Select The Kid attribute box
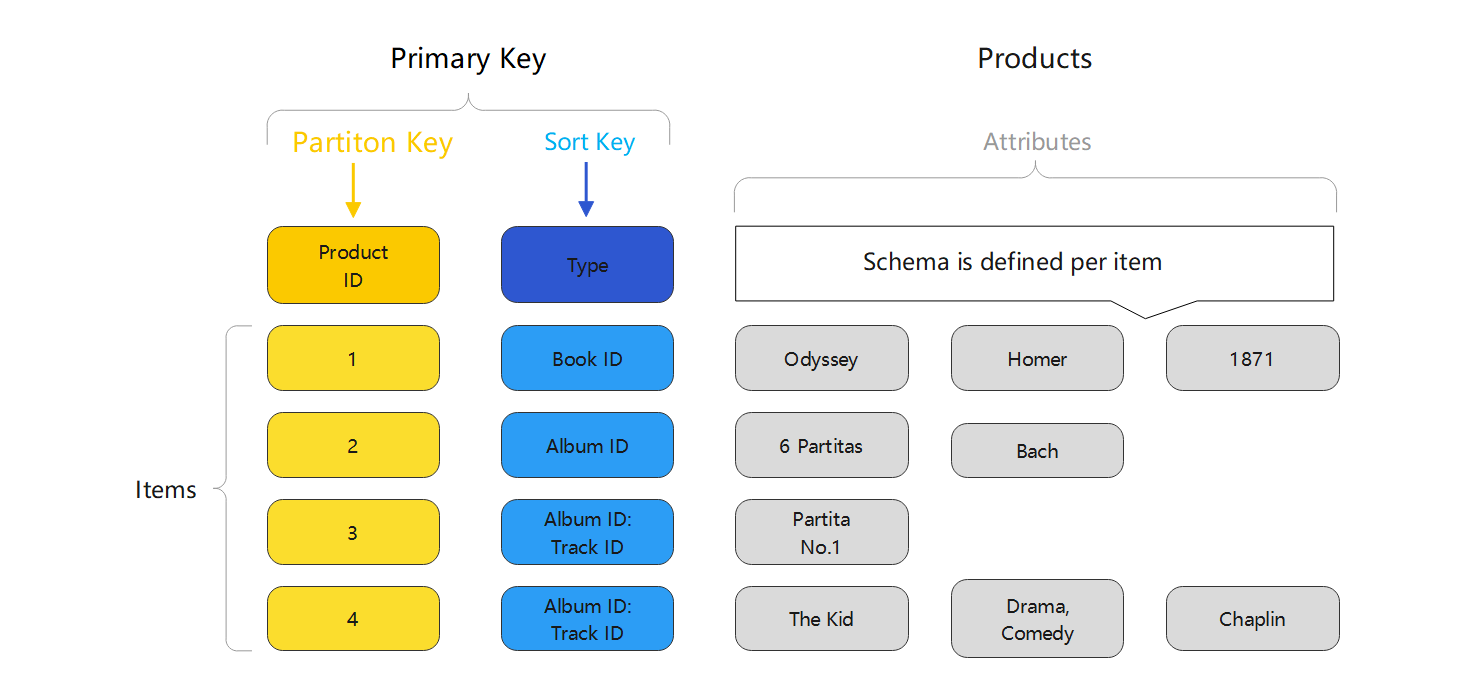The image size is (1481, 695). [821, 619]
